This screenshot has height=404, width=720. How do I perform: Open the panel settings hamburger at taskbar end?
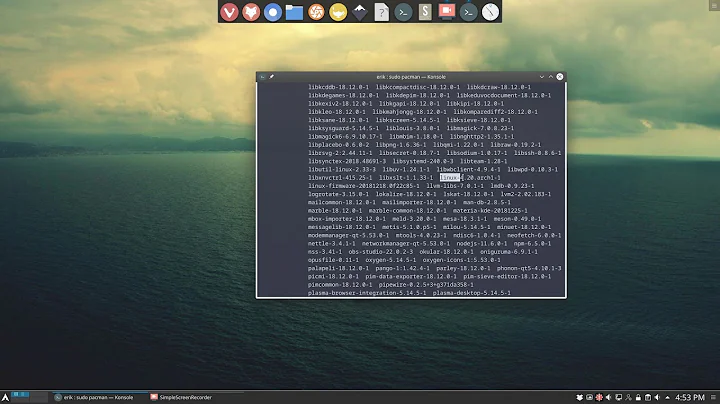pyautogui.click(x=713, y=398)
